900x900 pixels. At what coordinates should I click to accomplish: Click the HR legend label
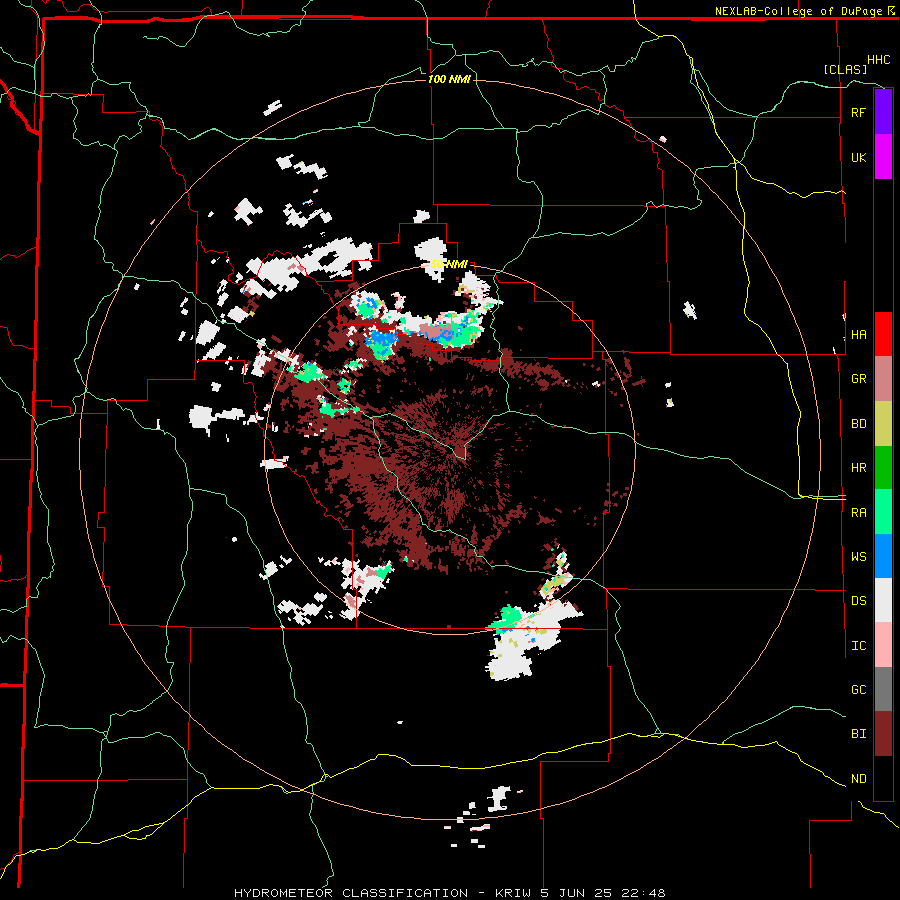tap(858, 468)
